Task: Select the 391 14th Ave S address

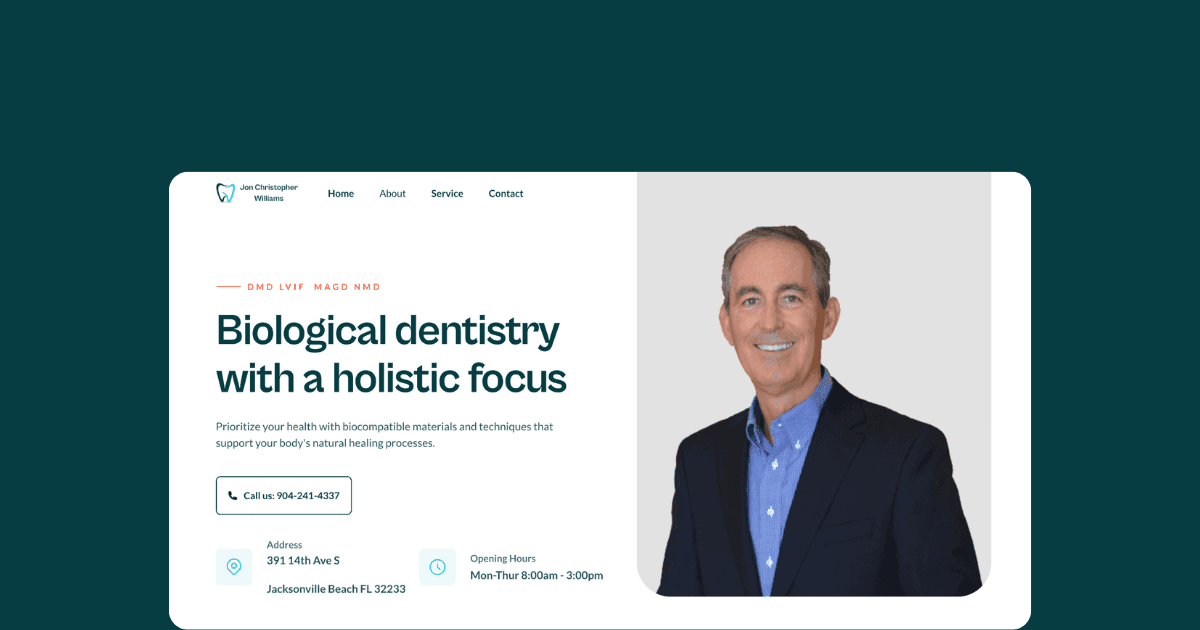Action: coord(303,561)
